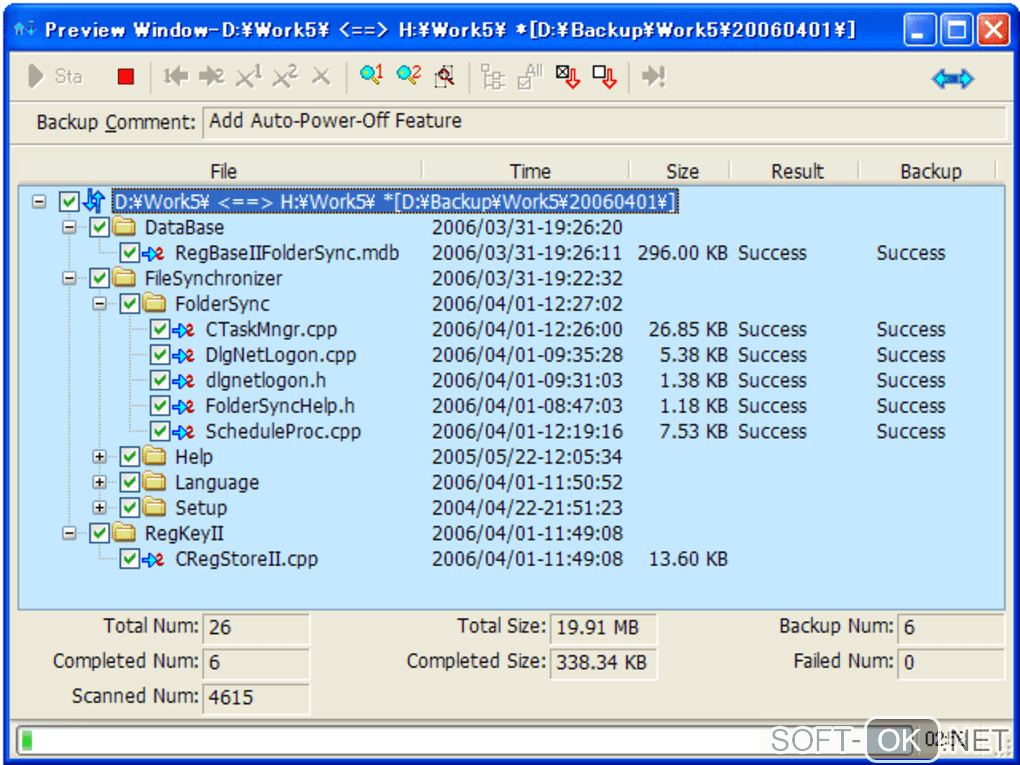1020x765 pixels.
Task: Uncheck the CRegStoreII.cpp checkbox
Action: click(129, 559)
